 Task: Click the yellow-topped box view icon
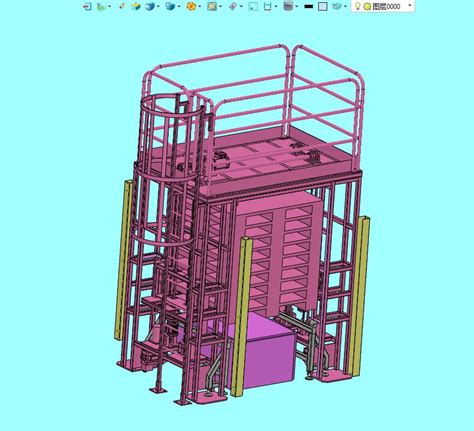coord(135,6)
